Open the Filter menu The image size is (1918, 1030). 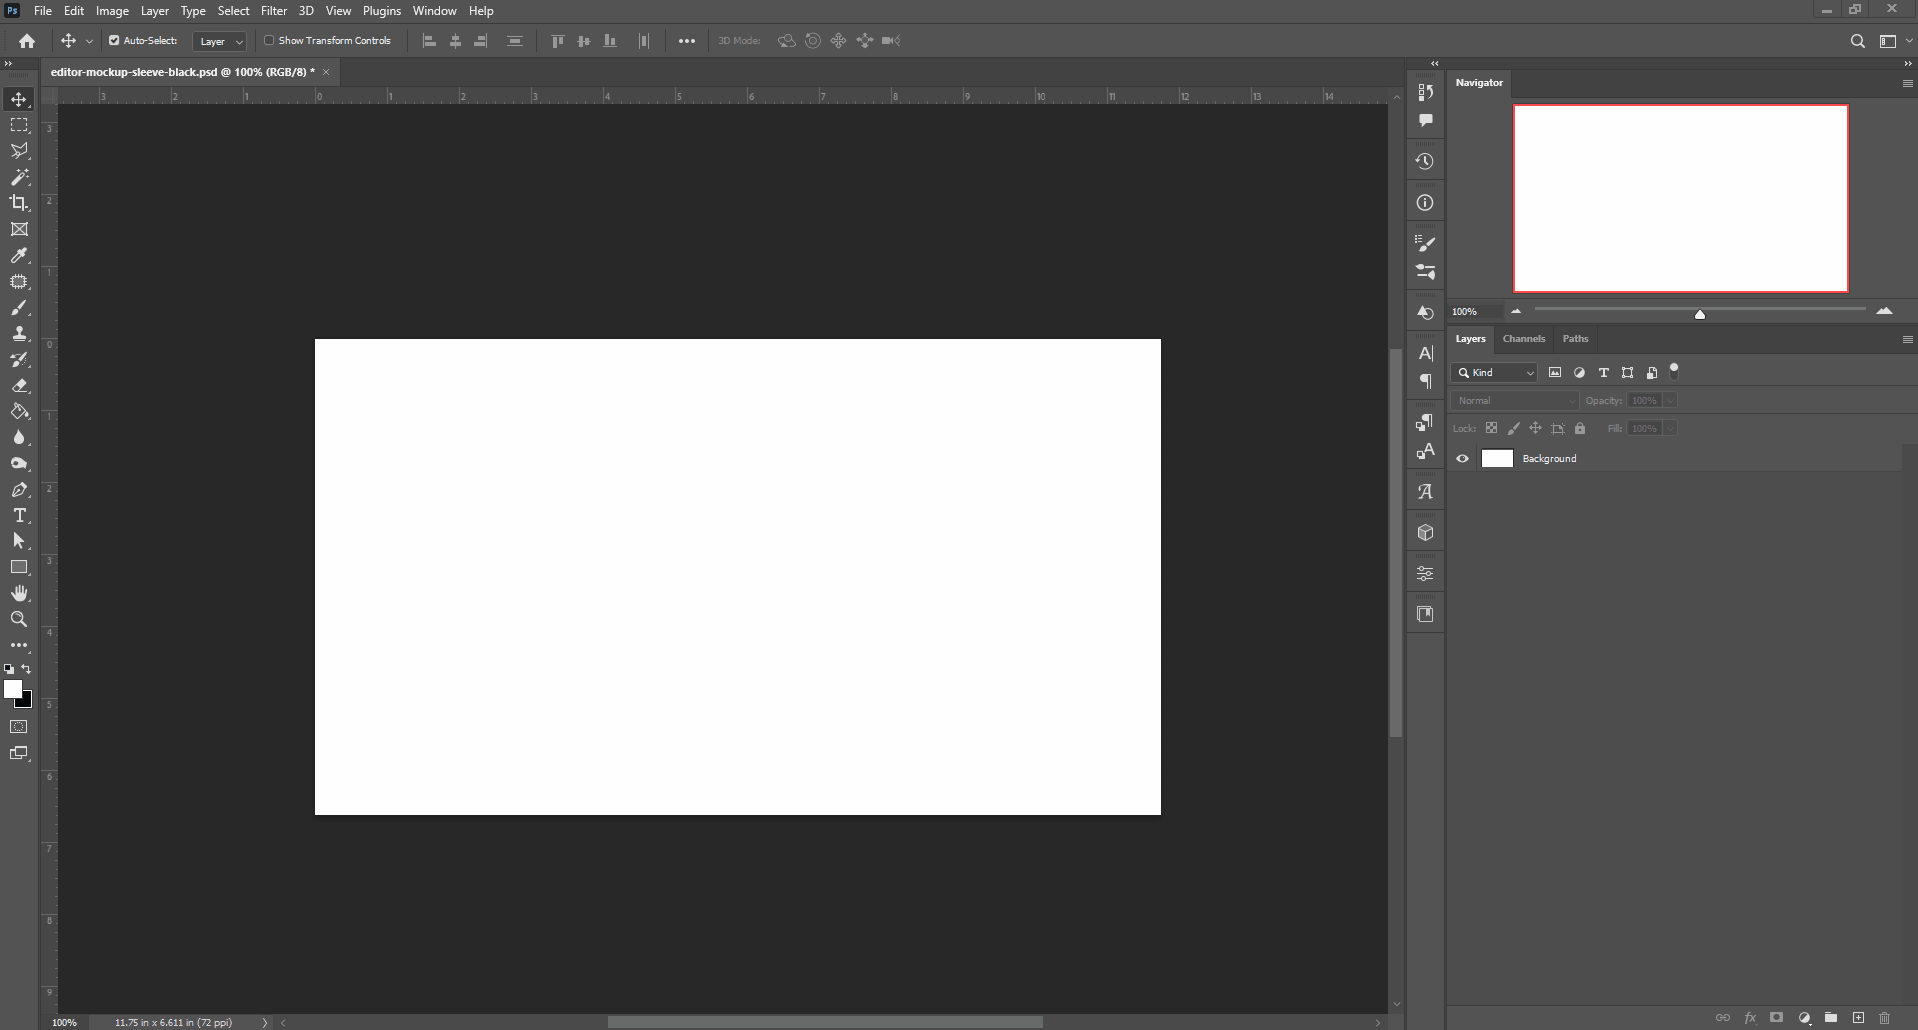273,11
